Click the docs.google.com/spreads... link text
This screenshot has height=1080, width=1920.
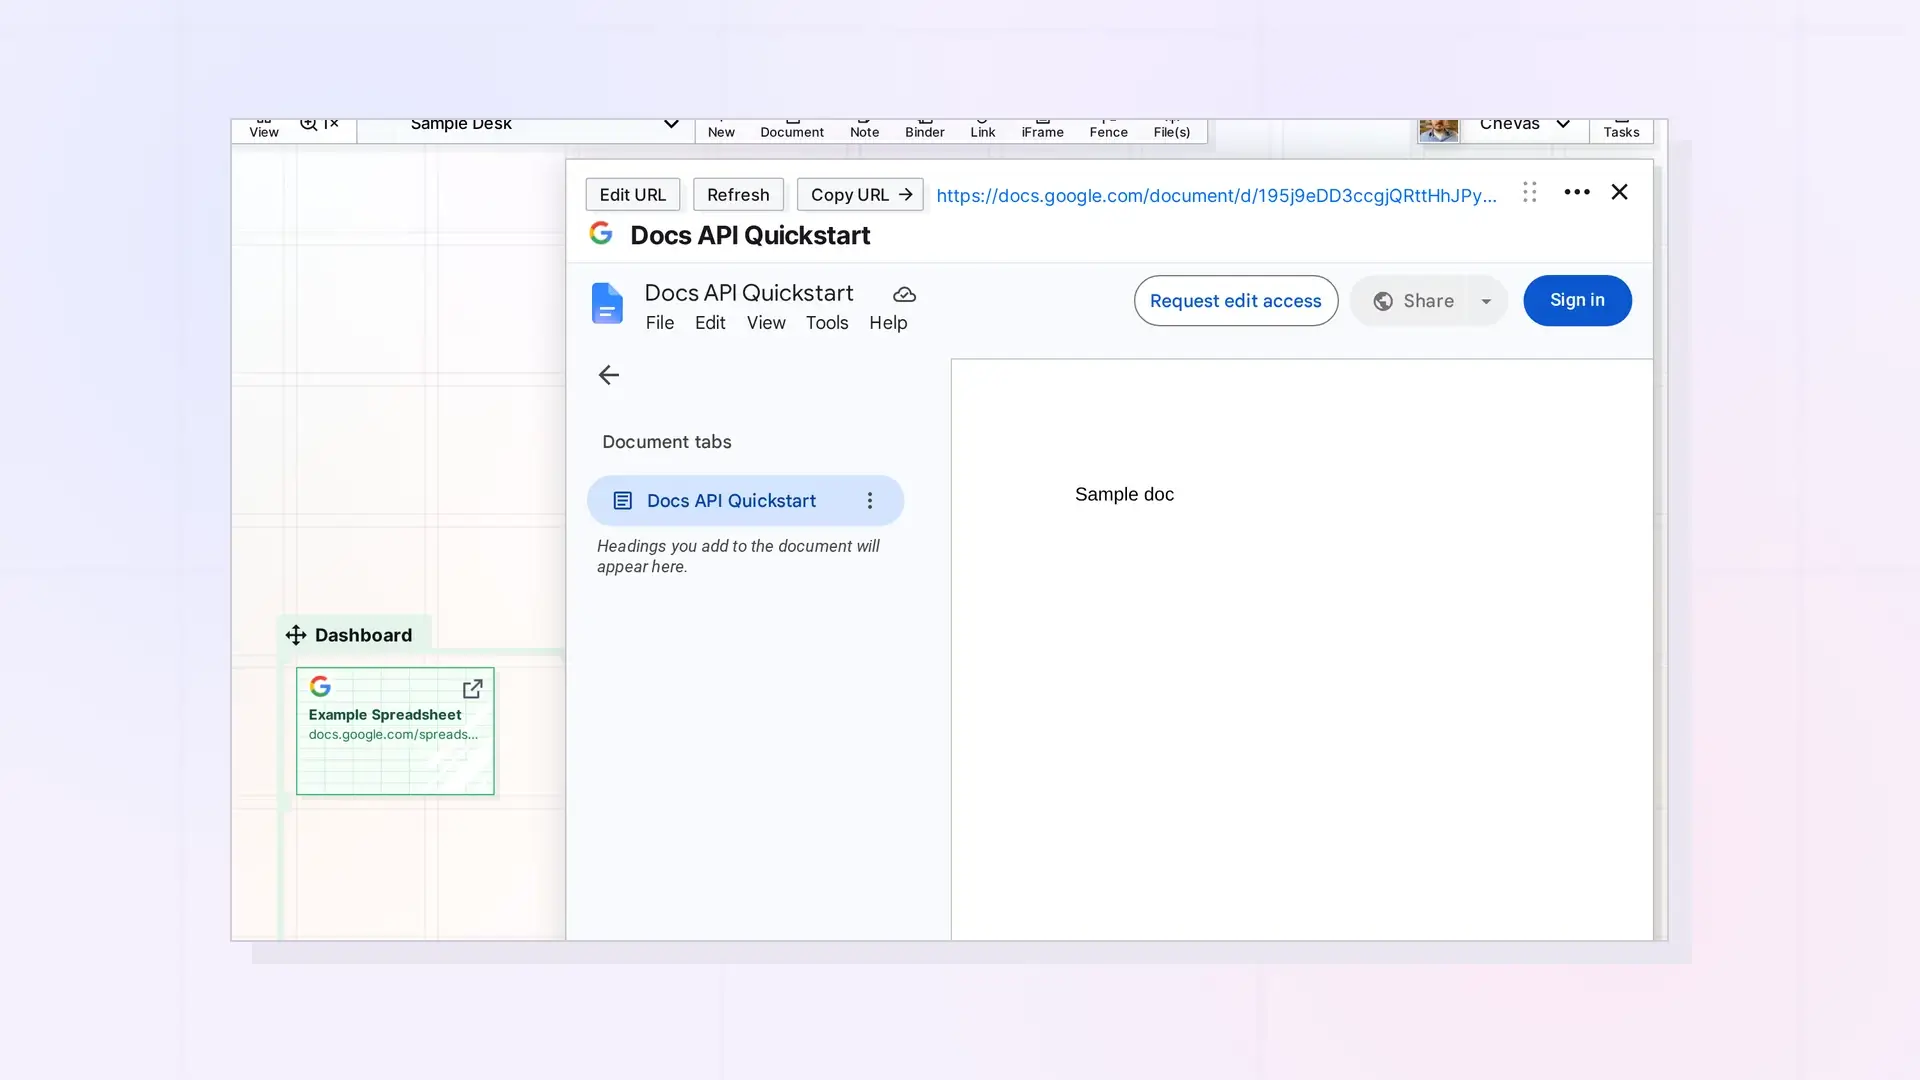tap(393, 734)
